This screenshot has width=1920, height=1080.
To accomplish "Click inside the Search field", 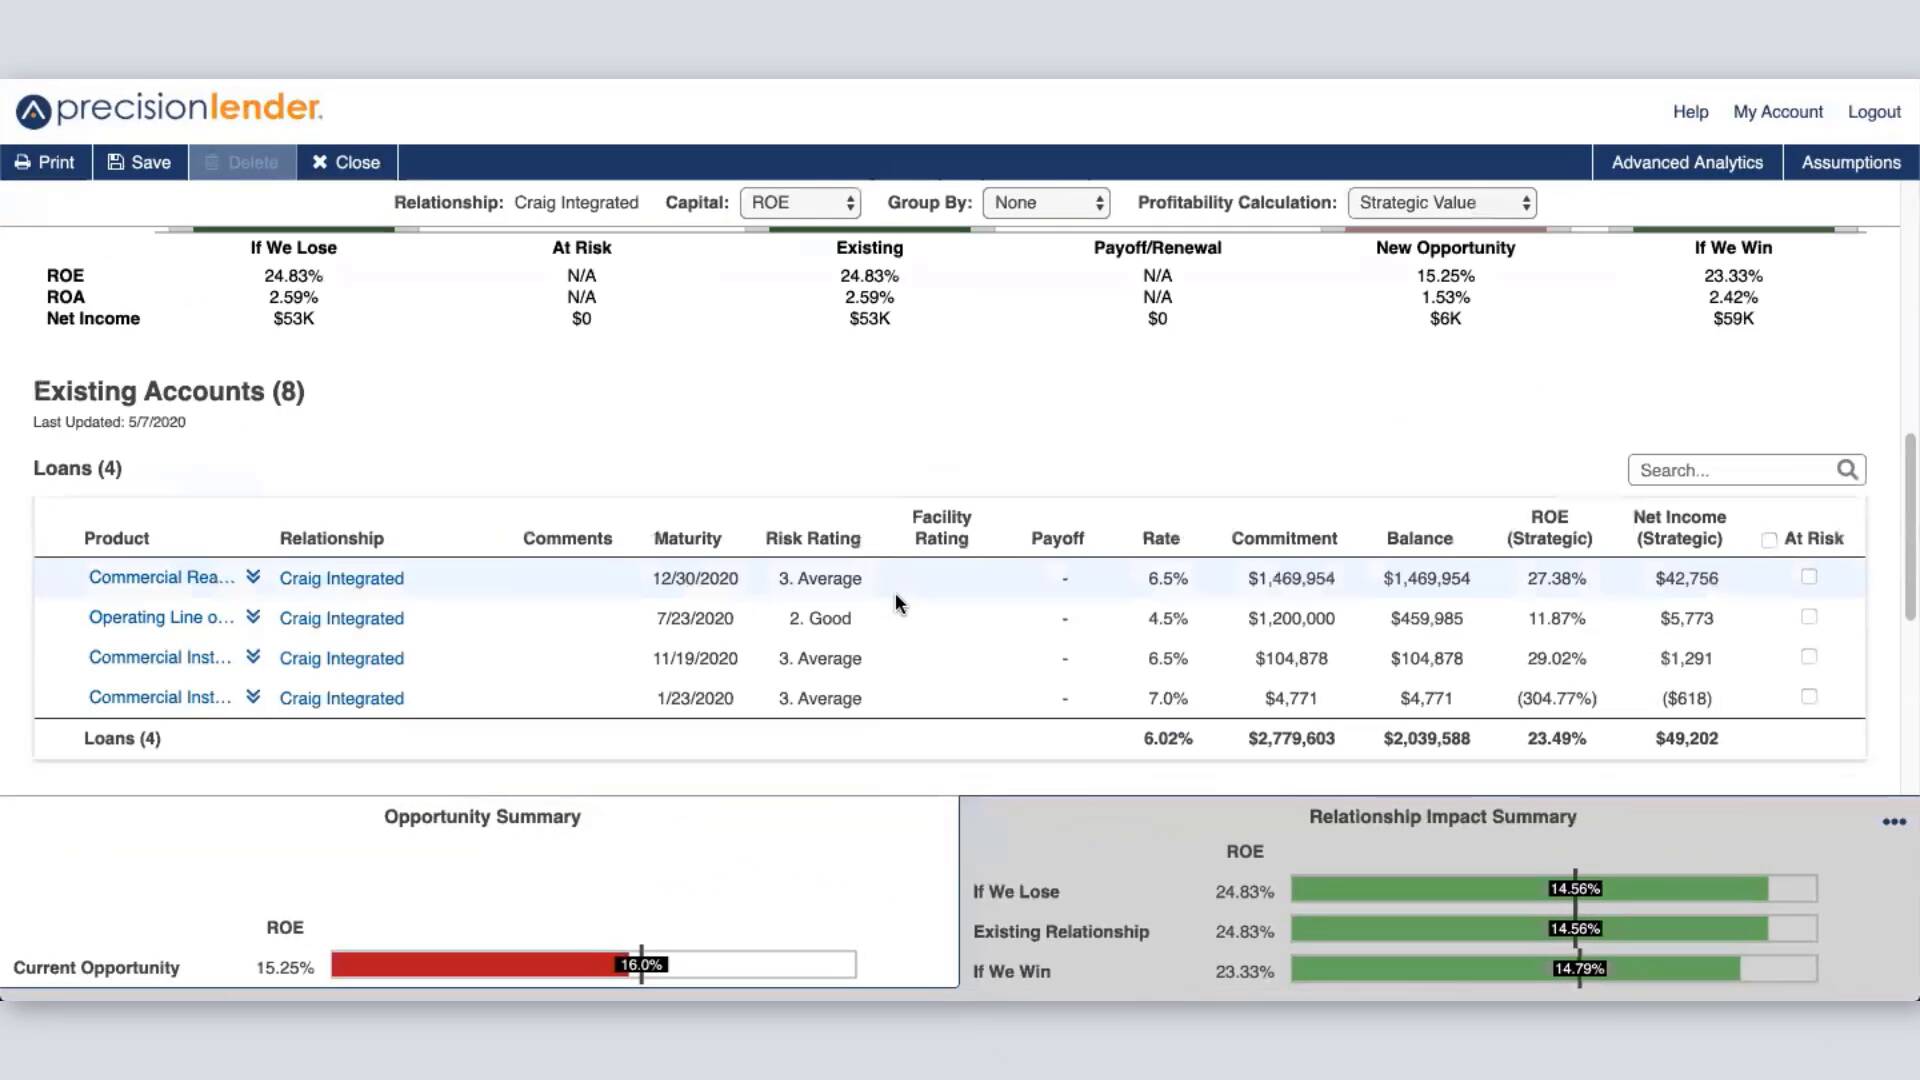I will point(1730,469).
